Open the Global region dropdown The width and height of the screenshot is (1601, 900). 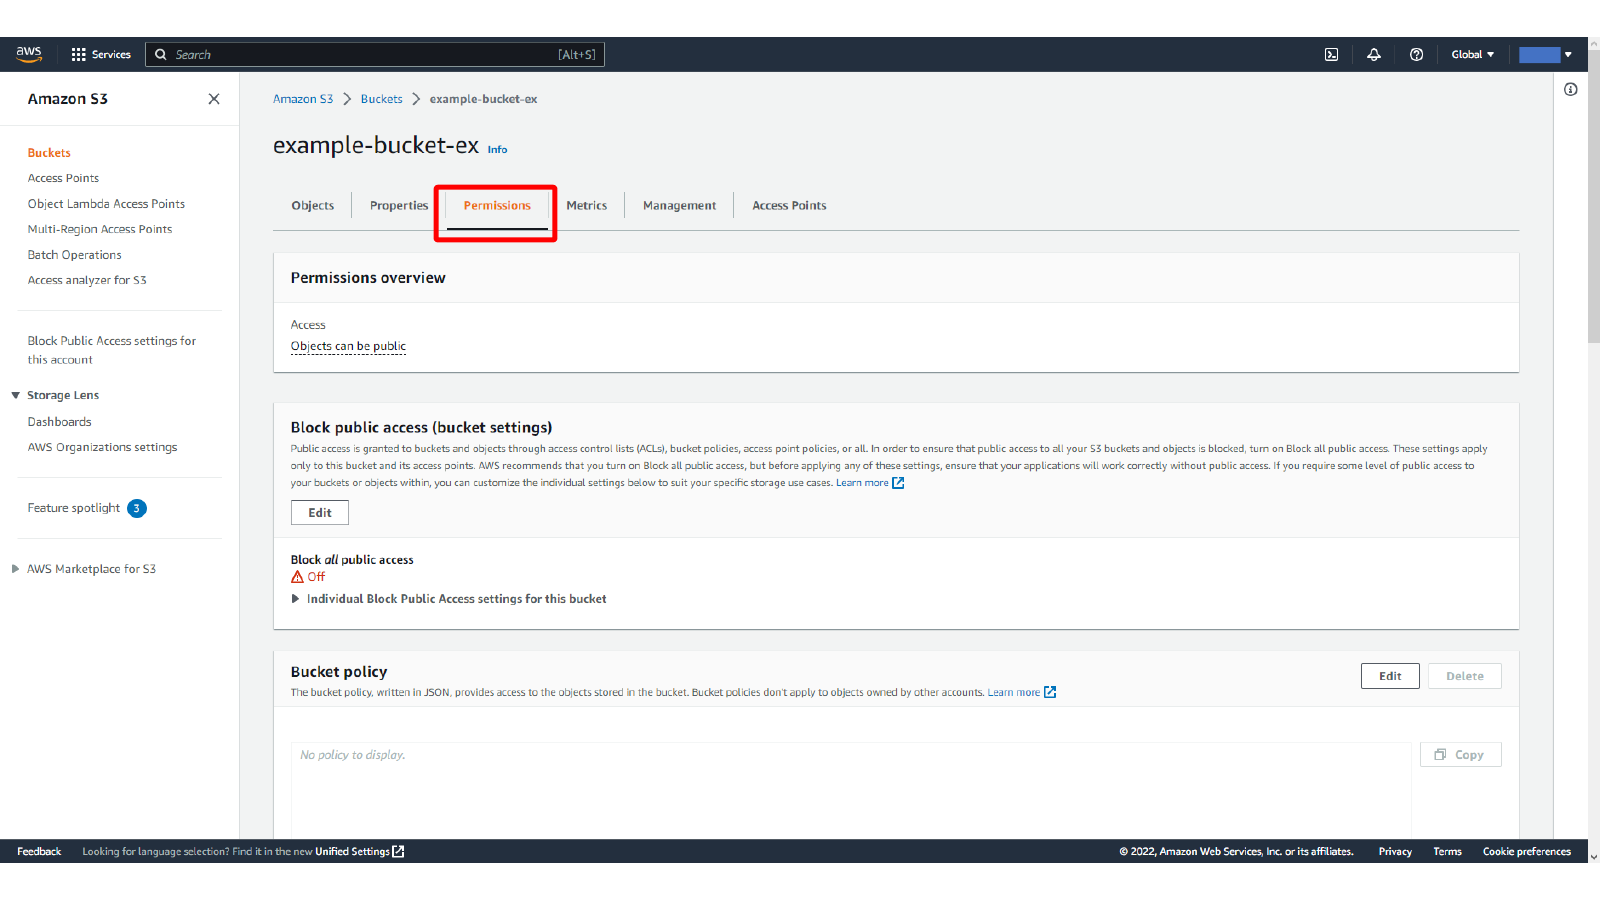[x=1473, y=55]
